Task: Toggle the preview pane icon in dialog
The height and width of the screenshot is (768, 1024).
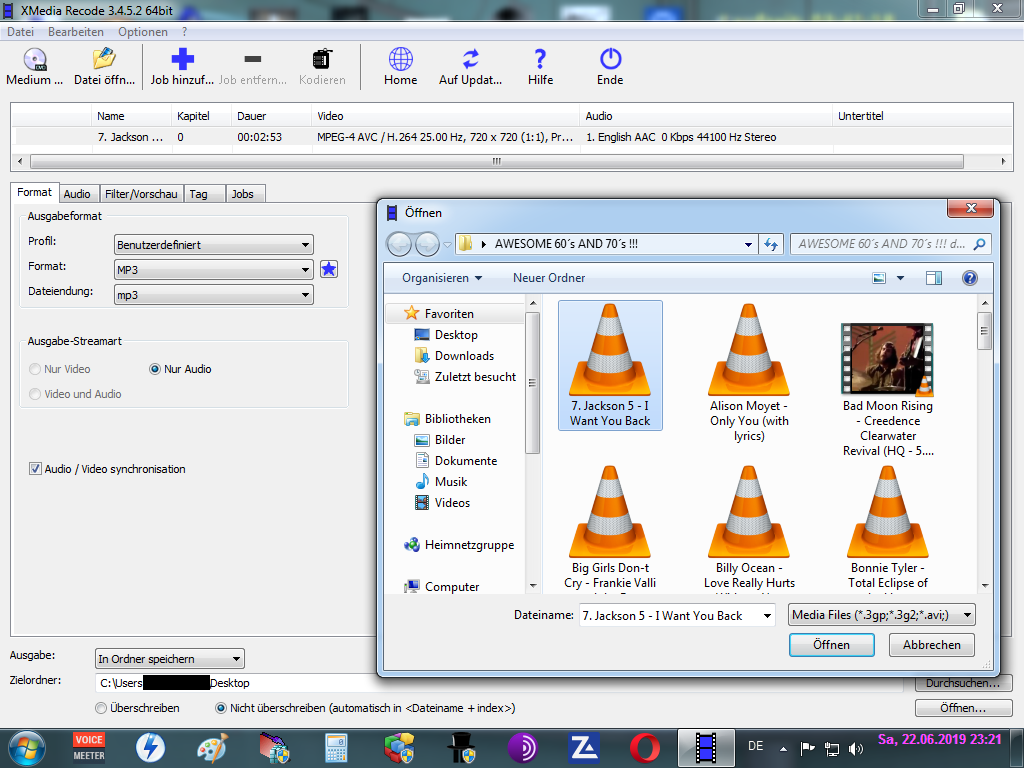Action: 934,278
